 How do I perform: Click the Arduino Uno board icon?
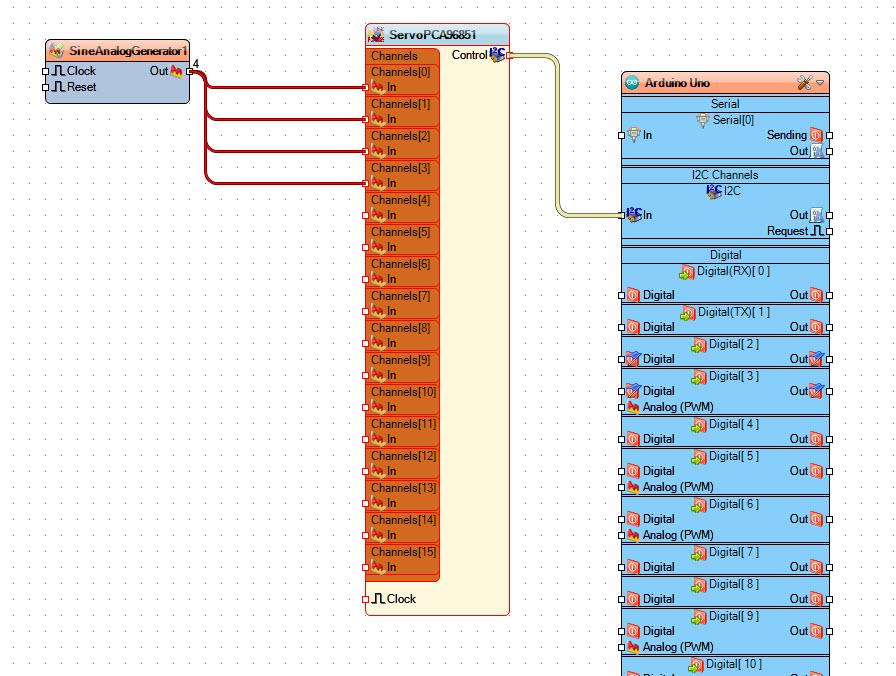[632, 83]
